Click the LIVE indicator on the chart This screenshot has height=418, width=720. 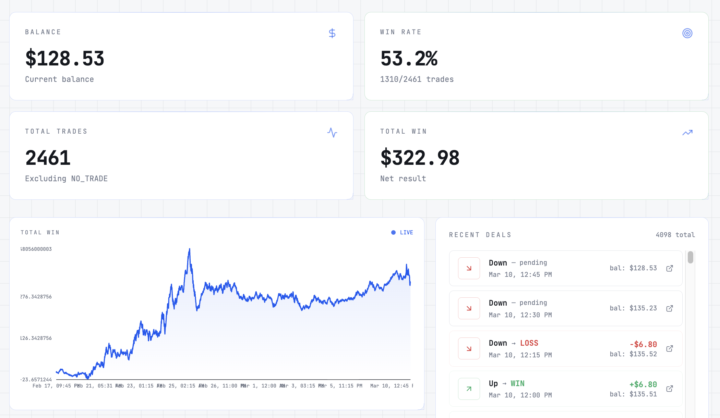(402, 232)
